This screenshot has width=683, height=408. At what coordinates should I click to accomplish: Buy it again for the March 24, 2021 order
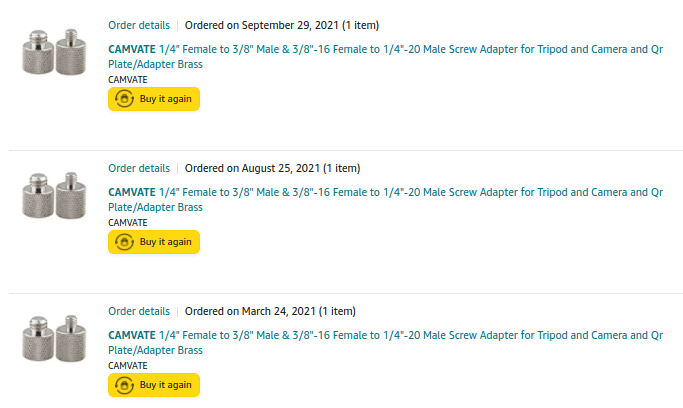(154, 385)
